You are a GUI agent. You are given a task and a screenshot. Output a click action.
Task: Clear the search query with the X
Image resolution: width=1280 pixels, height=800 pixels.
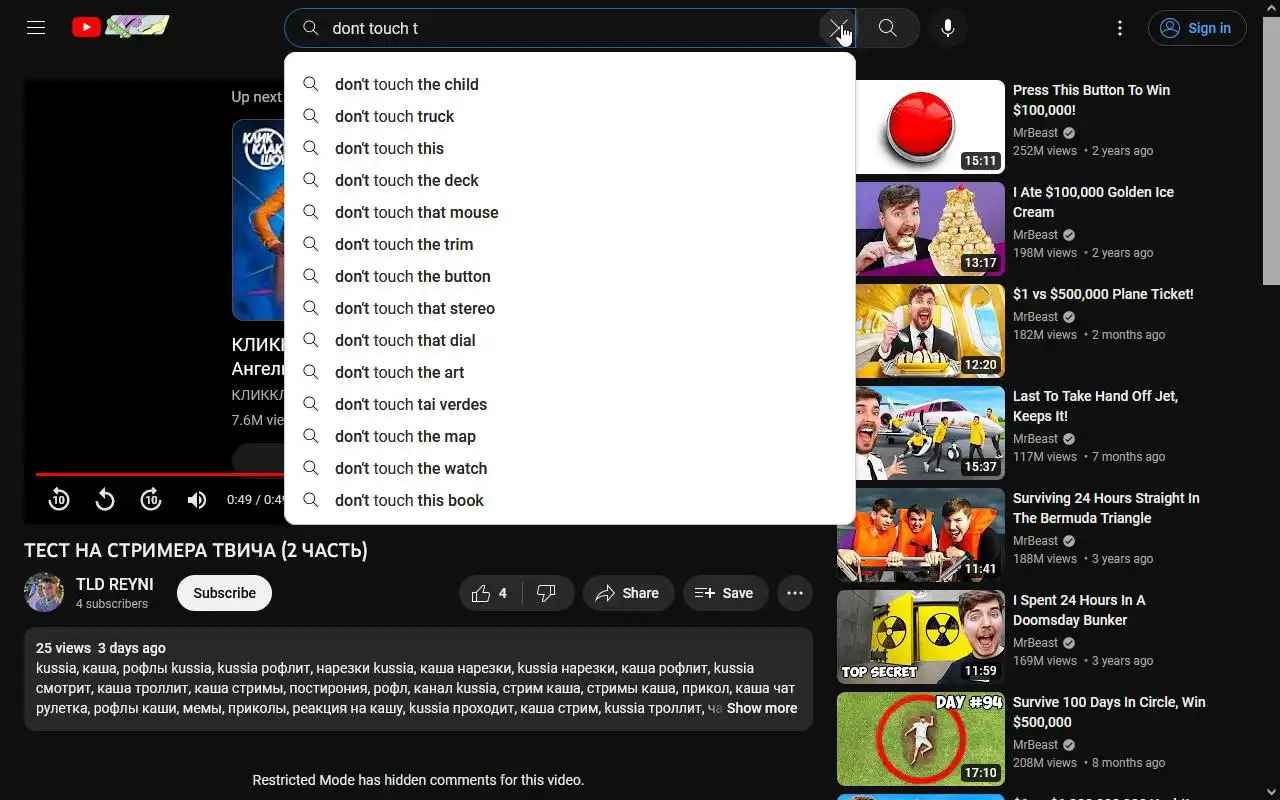pos(837,28)
